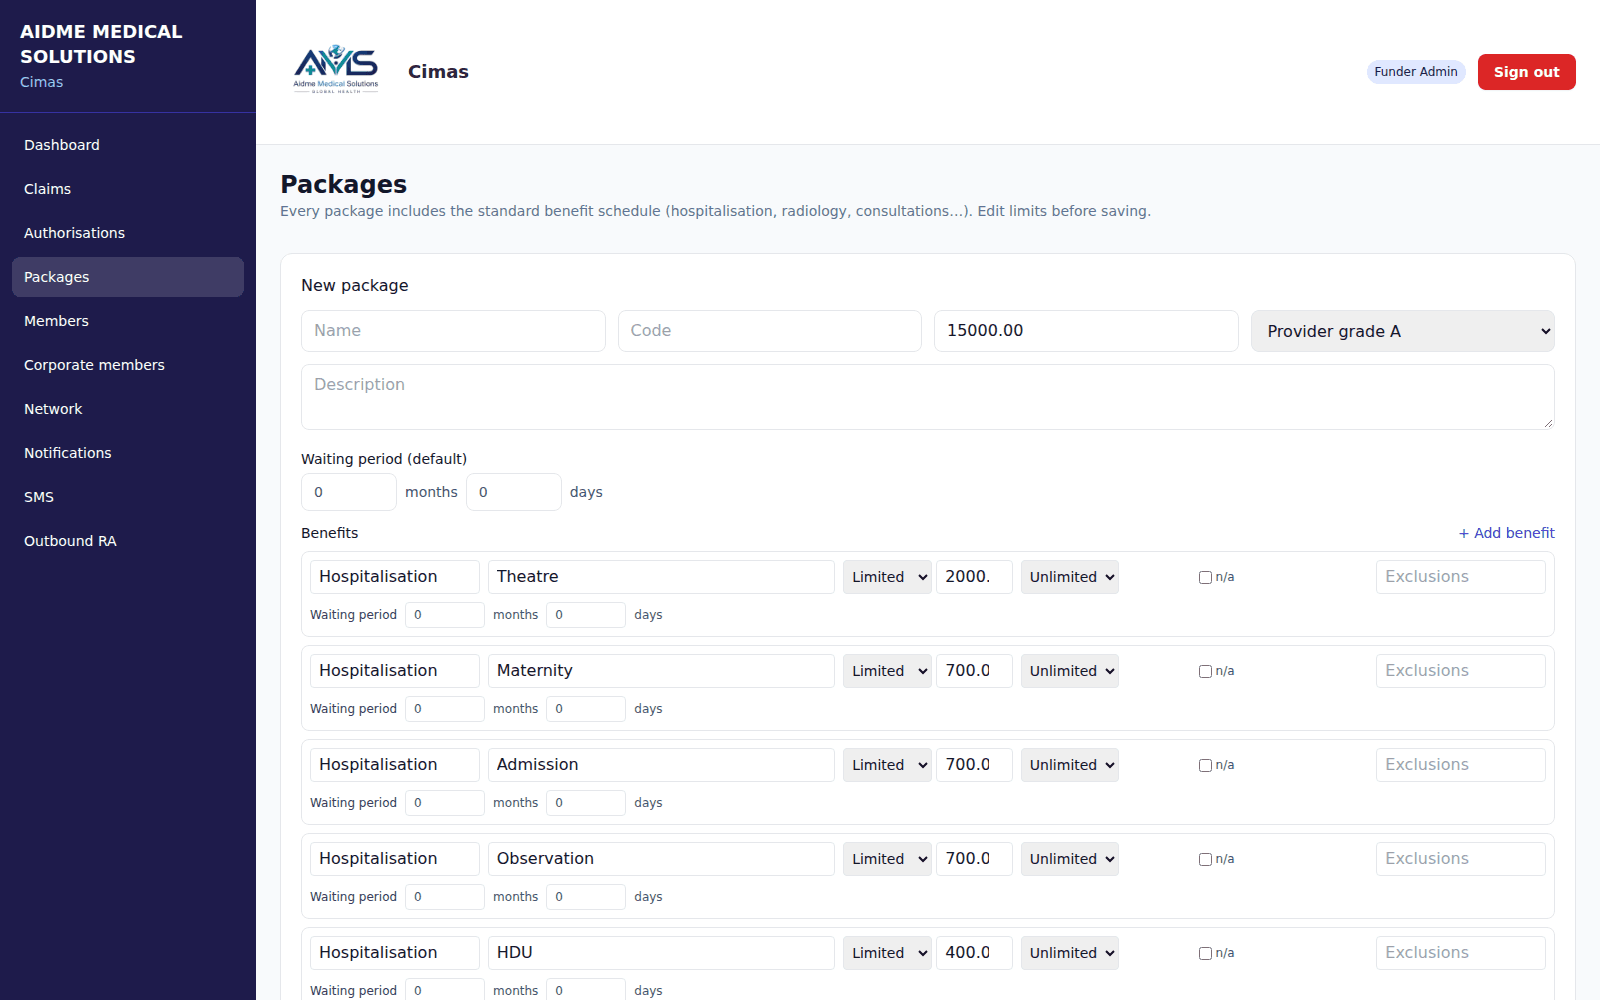Open Authorisations in the sidebar

128,233
